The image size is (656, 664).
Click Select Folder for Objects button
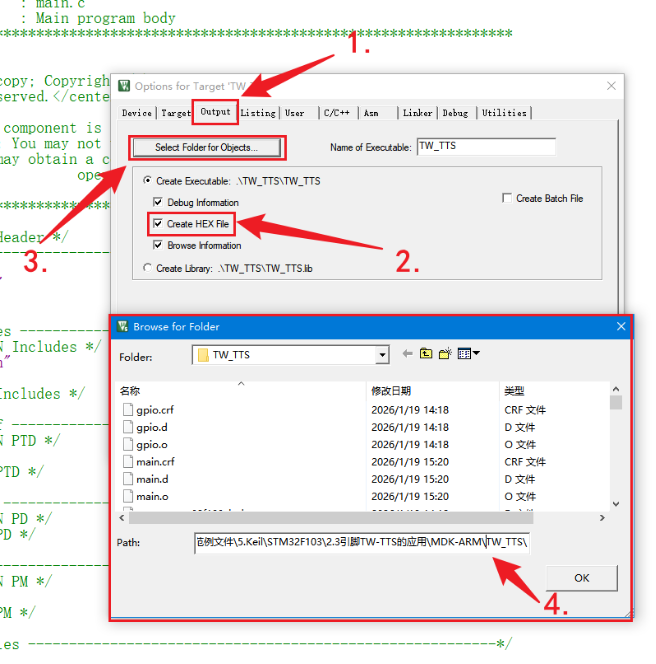[x=207, y=147]
